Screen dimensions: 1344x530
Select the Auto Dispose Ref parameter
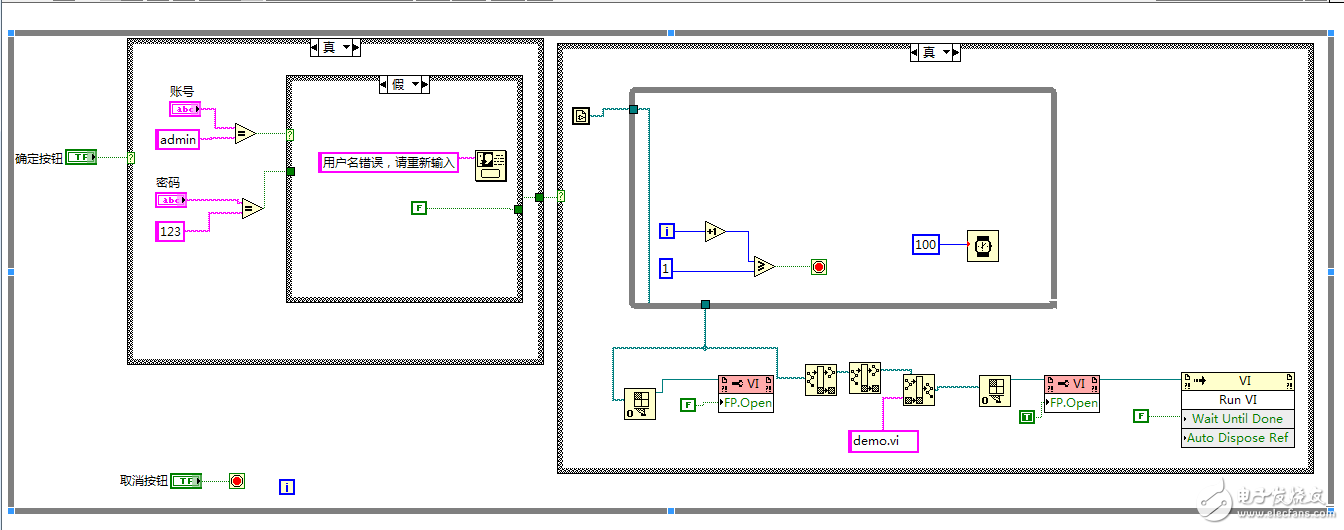click(1237, 438)
